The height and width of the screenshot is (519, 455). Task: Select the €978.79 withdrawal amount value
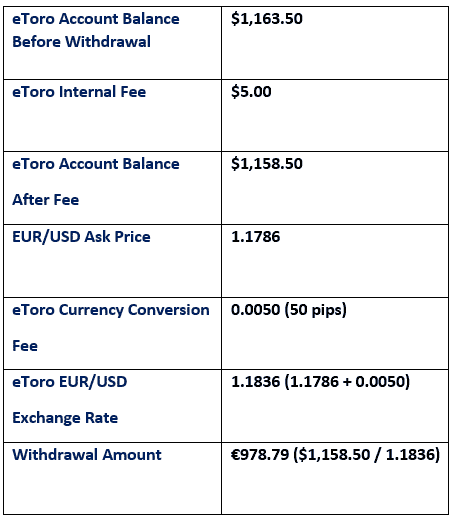260,455
